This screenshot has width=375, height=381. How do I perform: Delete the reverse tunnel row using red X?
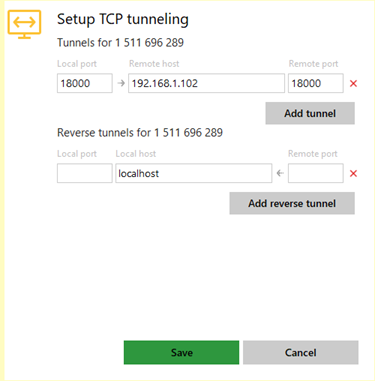click(353, 173)
